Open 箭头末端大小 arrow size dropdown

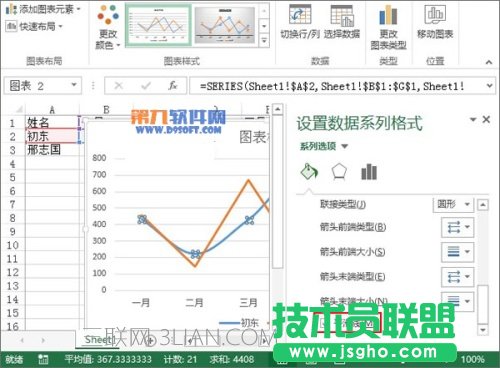click(x=458, y=301)
